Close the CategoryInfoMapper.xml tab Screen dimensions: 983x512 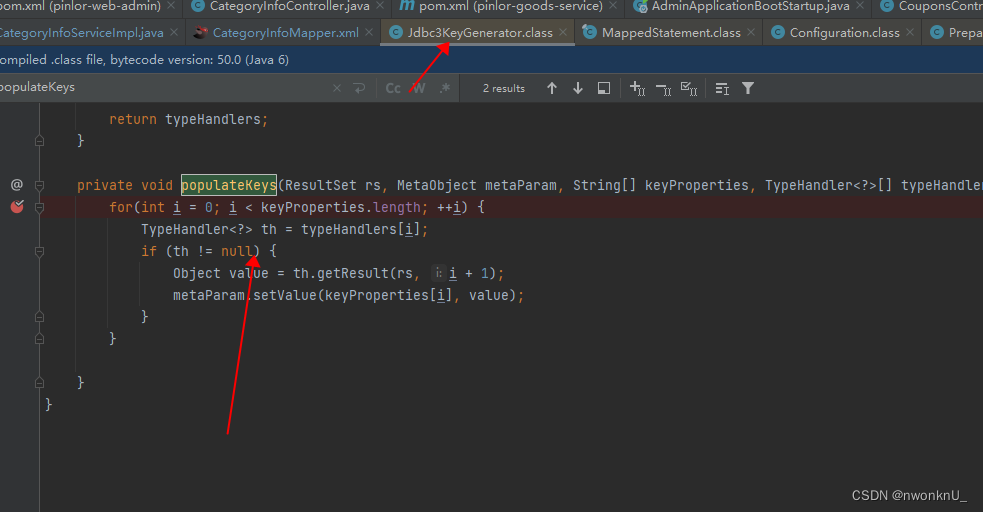(x=369, y=33)
